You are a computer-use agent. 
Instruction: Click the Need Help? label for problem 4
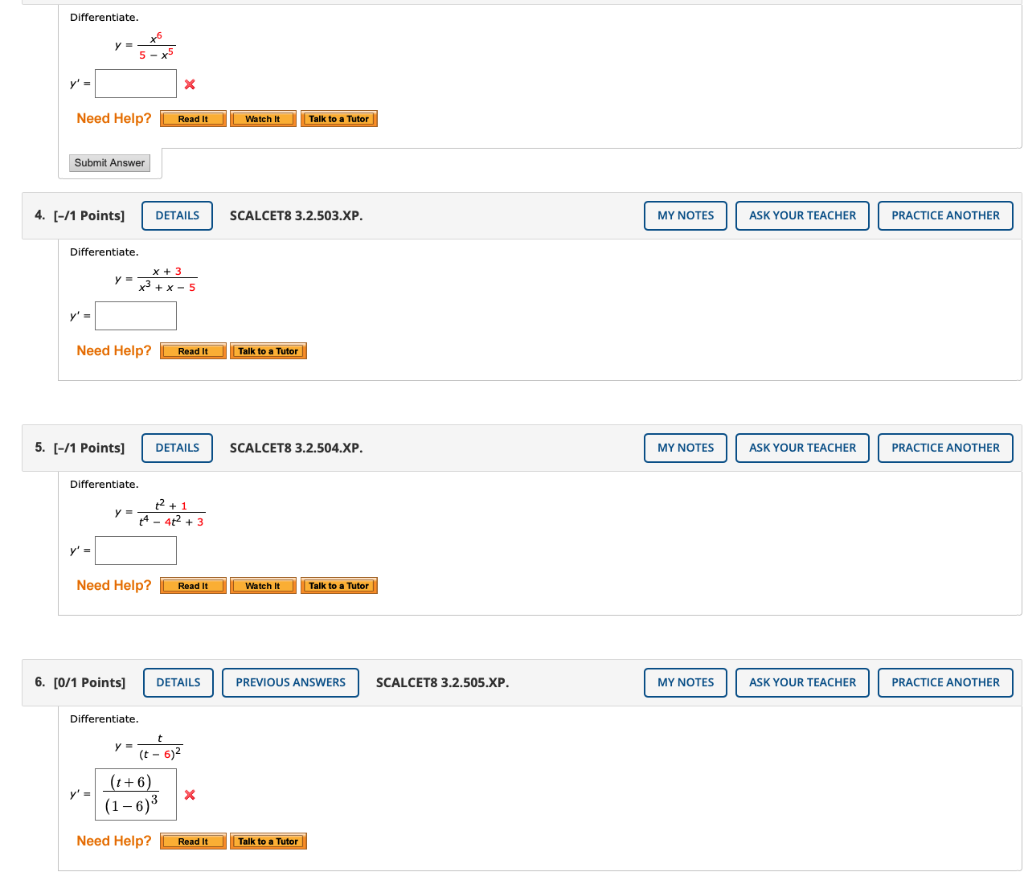click(113, 350)
